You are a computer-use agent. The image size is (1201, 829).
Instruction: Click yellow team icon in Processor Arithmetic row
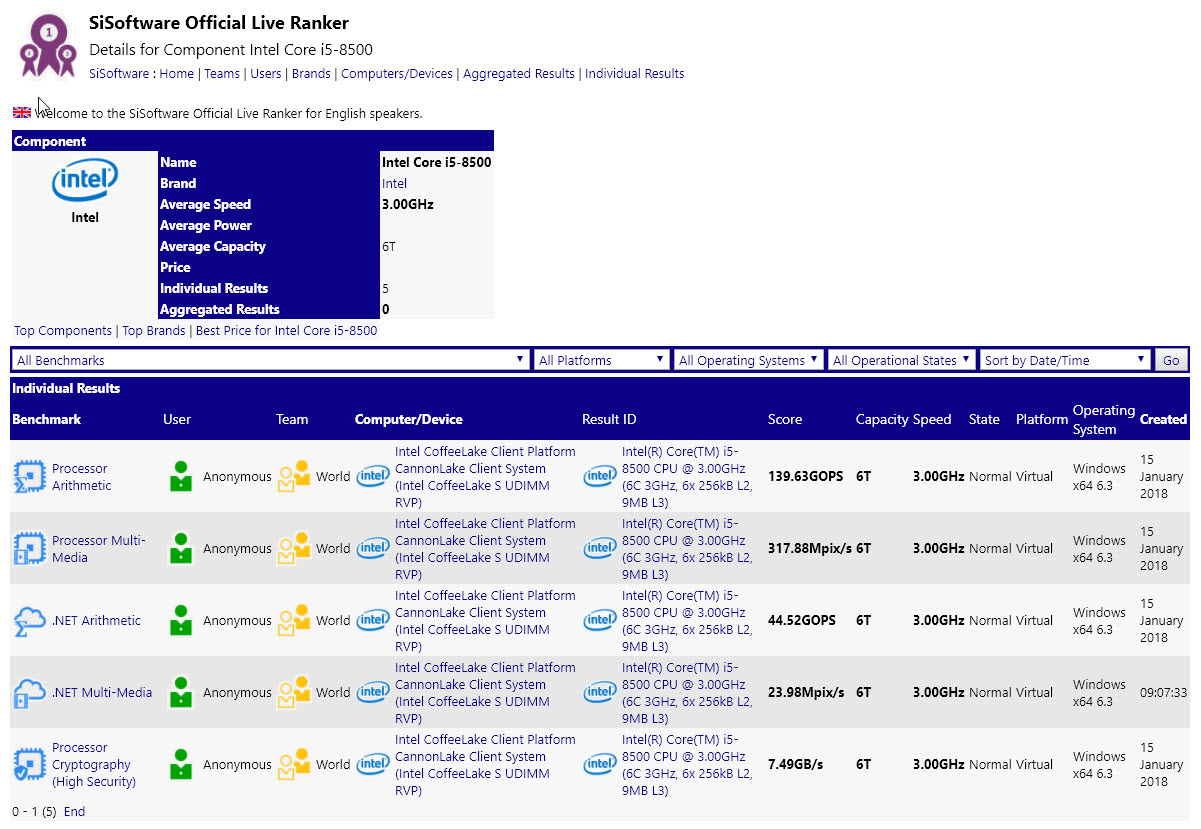click(x=294, y=476)
